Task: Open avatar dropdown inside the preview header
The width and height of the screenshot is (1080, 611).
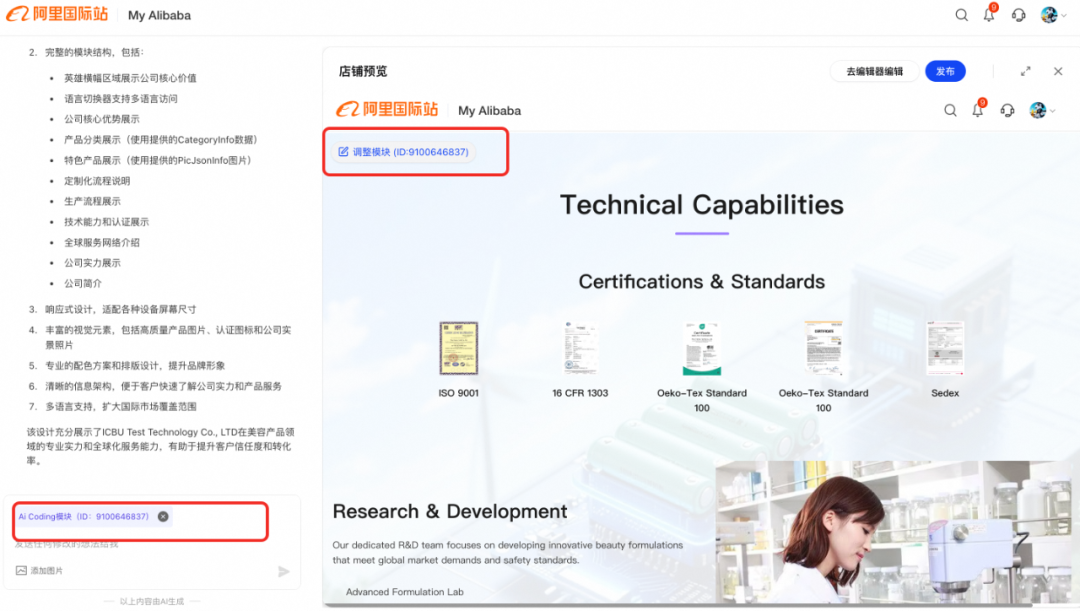Action: pos(1042,110)
